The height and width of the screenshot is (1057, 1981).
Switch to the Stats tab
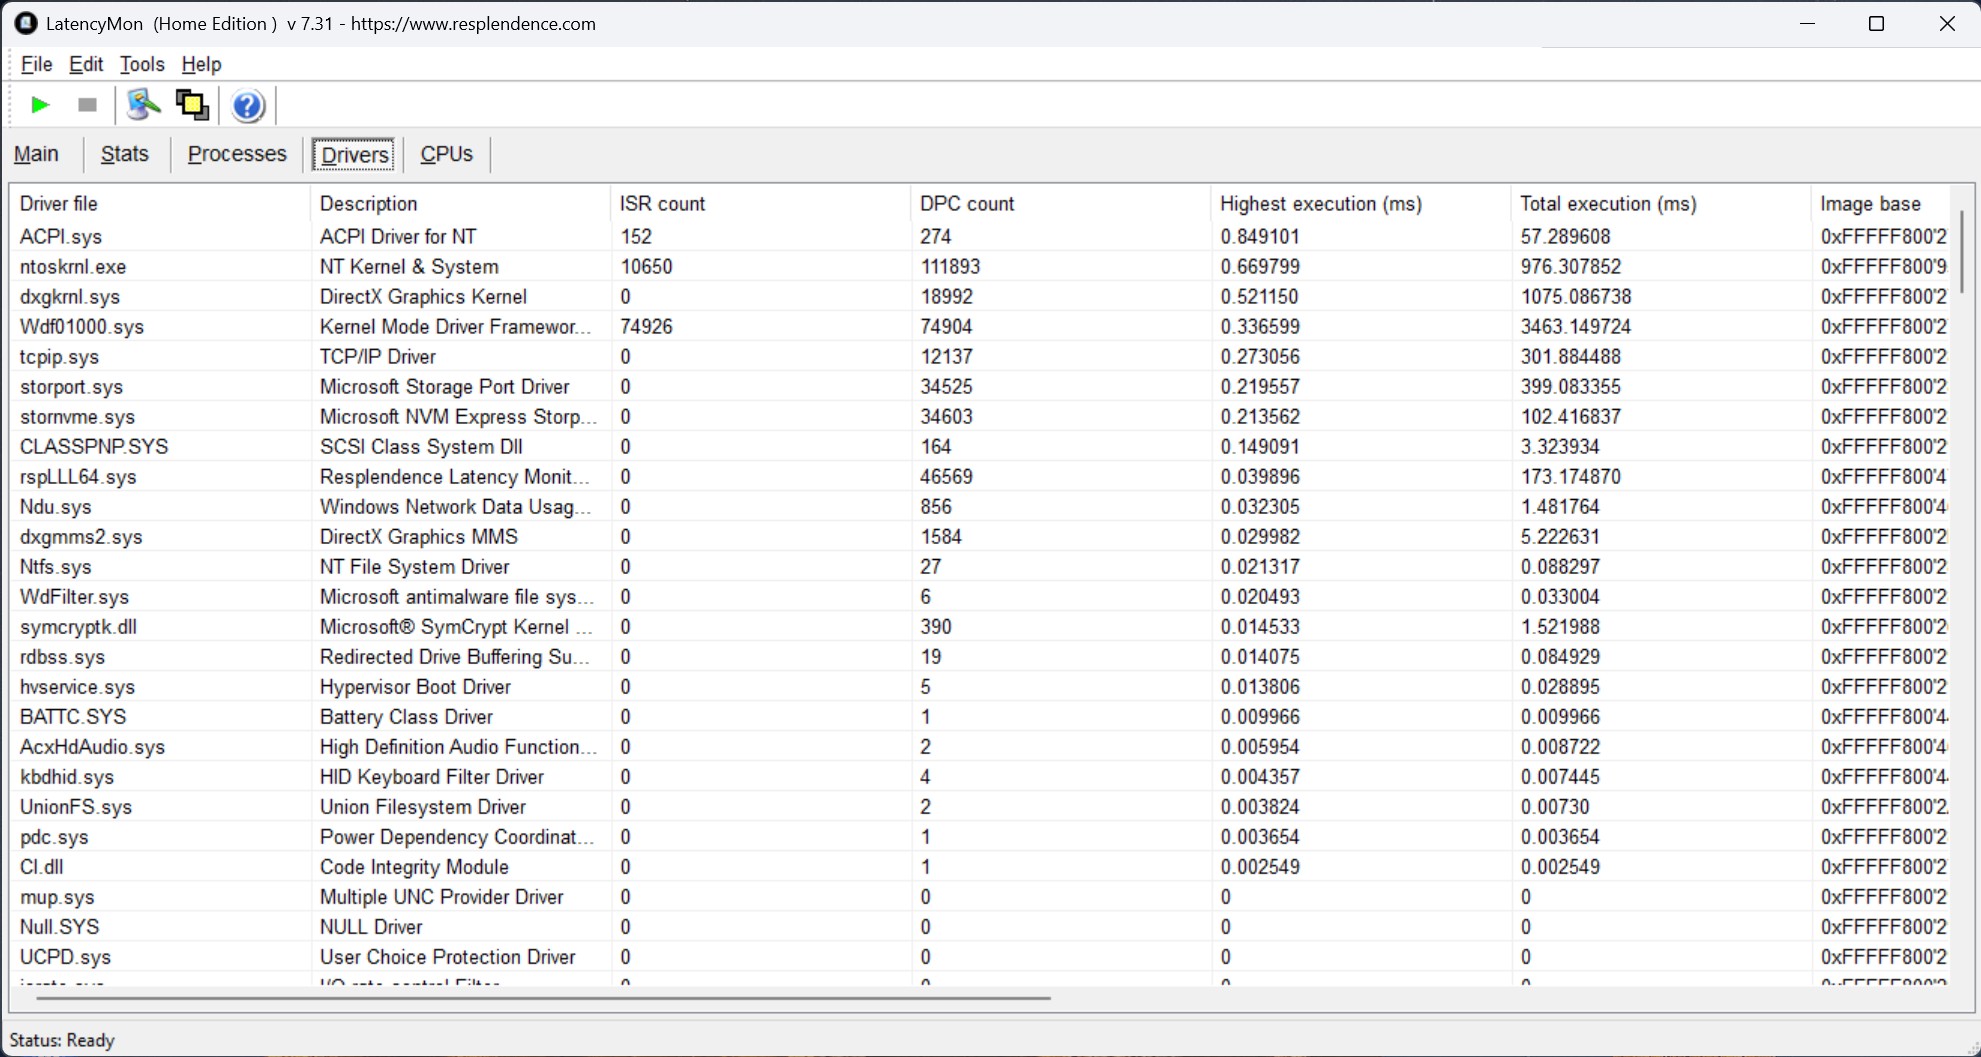(x=124, y=154)
